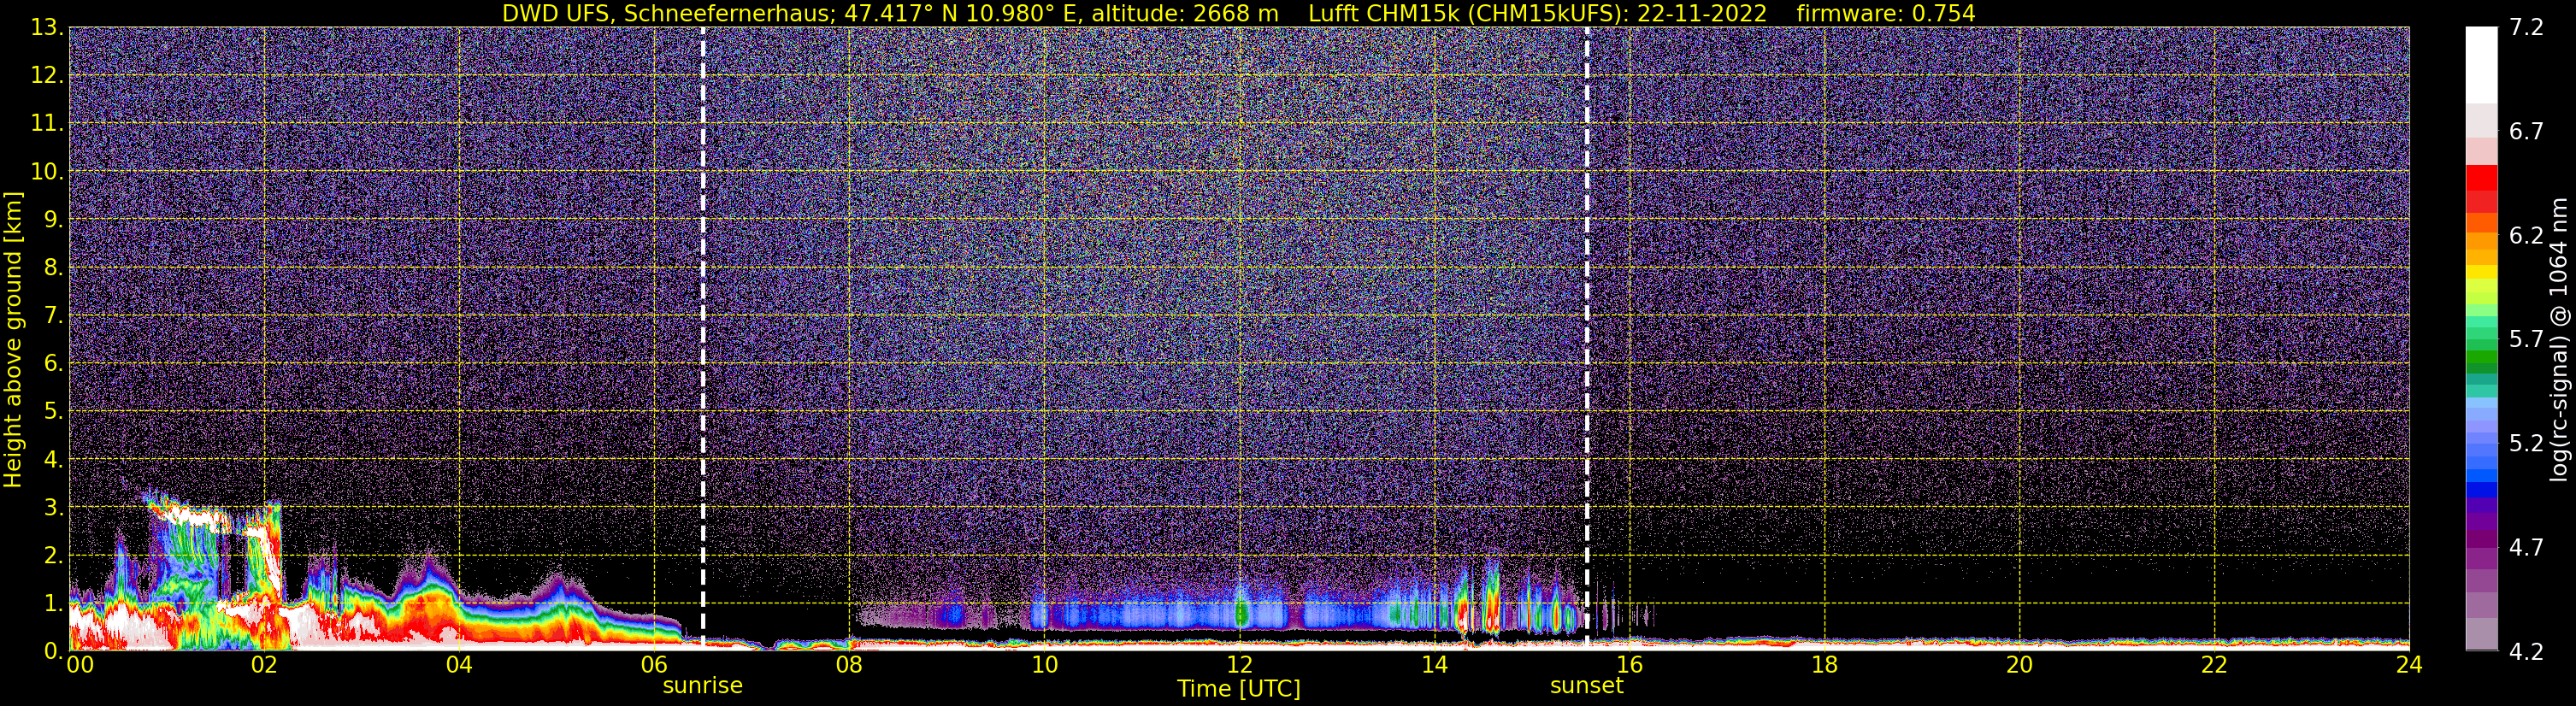This screenshot has height=706, width=2576.
Task: Click the green segment of the colorbar
Action: pyautogui.click(x=2481, y=358)
